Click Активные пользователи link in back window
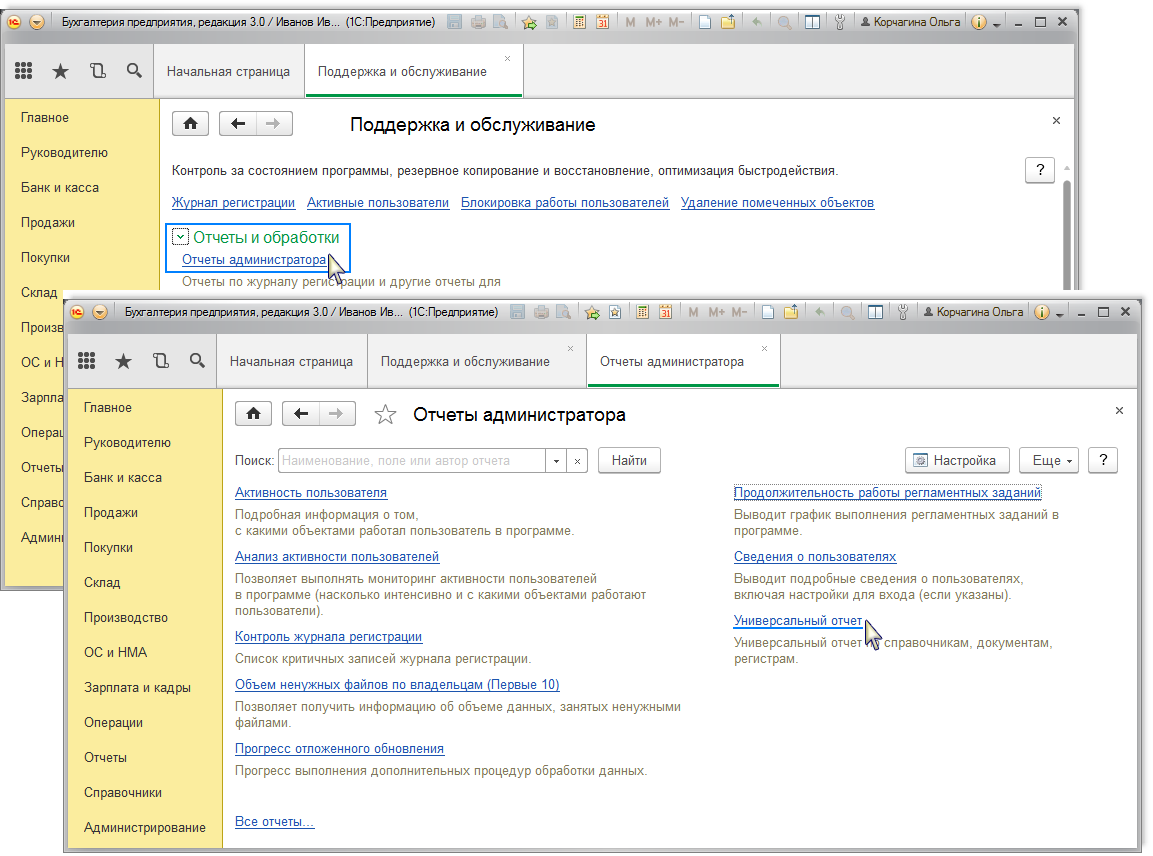The height and width of the screenshot is (856, 1153). pos(378,203)
